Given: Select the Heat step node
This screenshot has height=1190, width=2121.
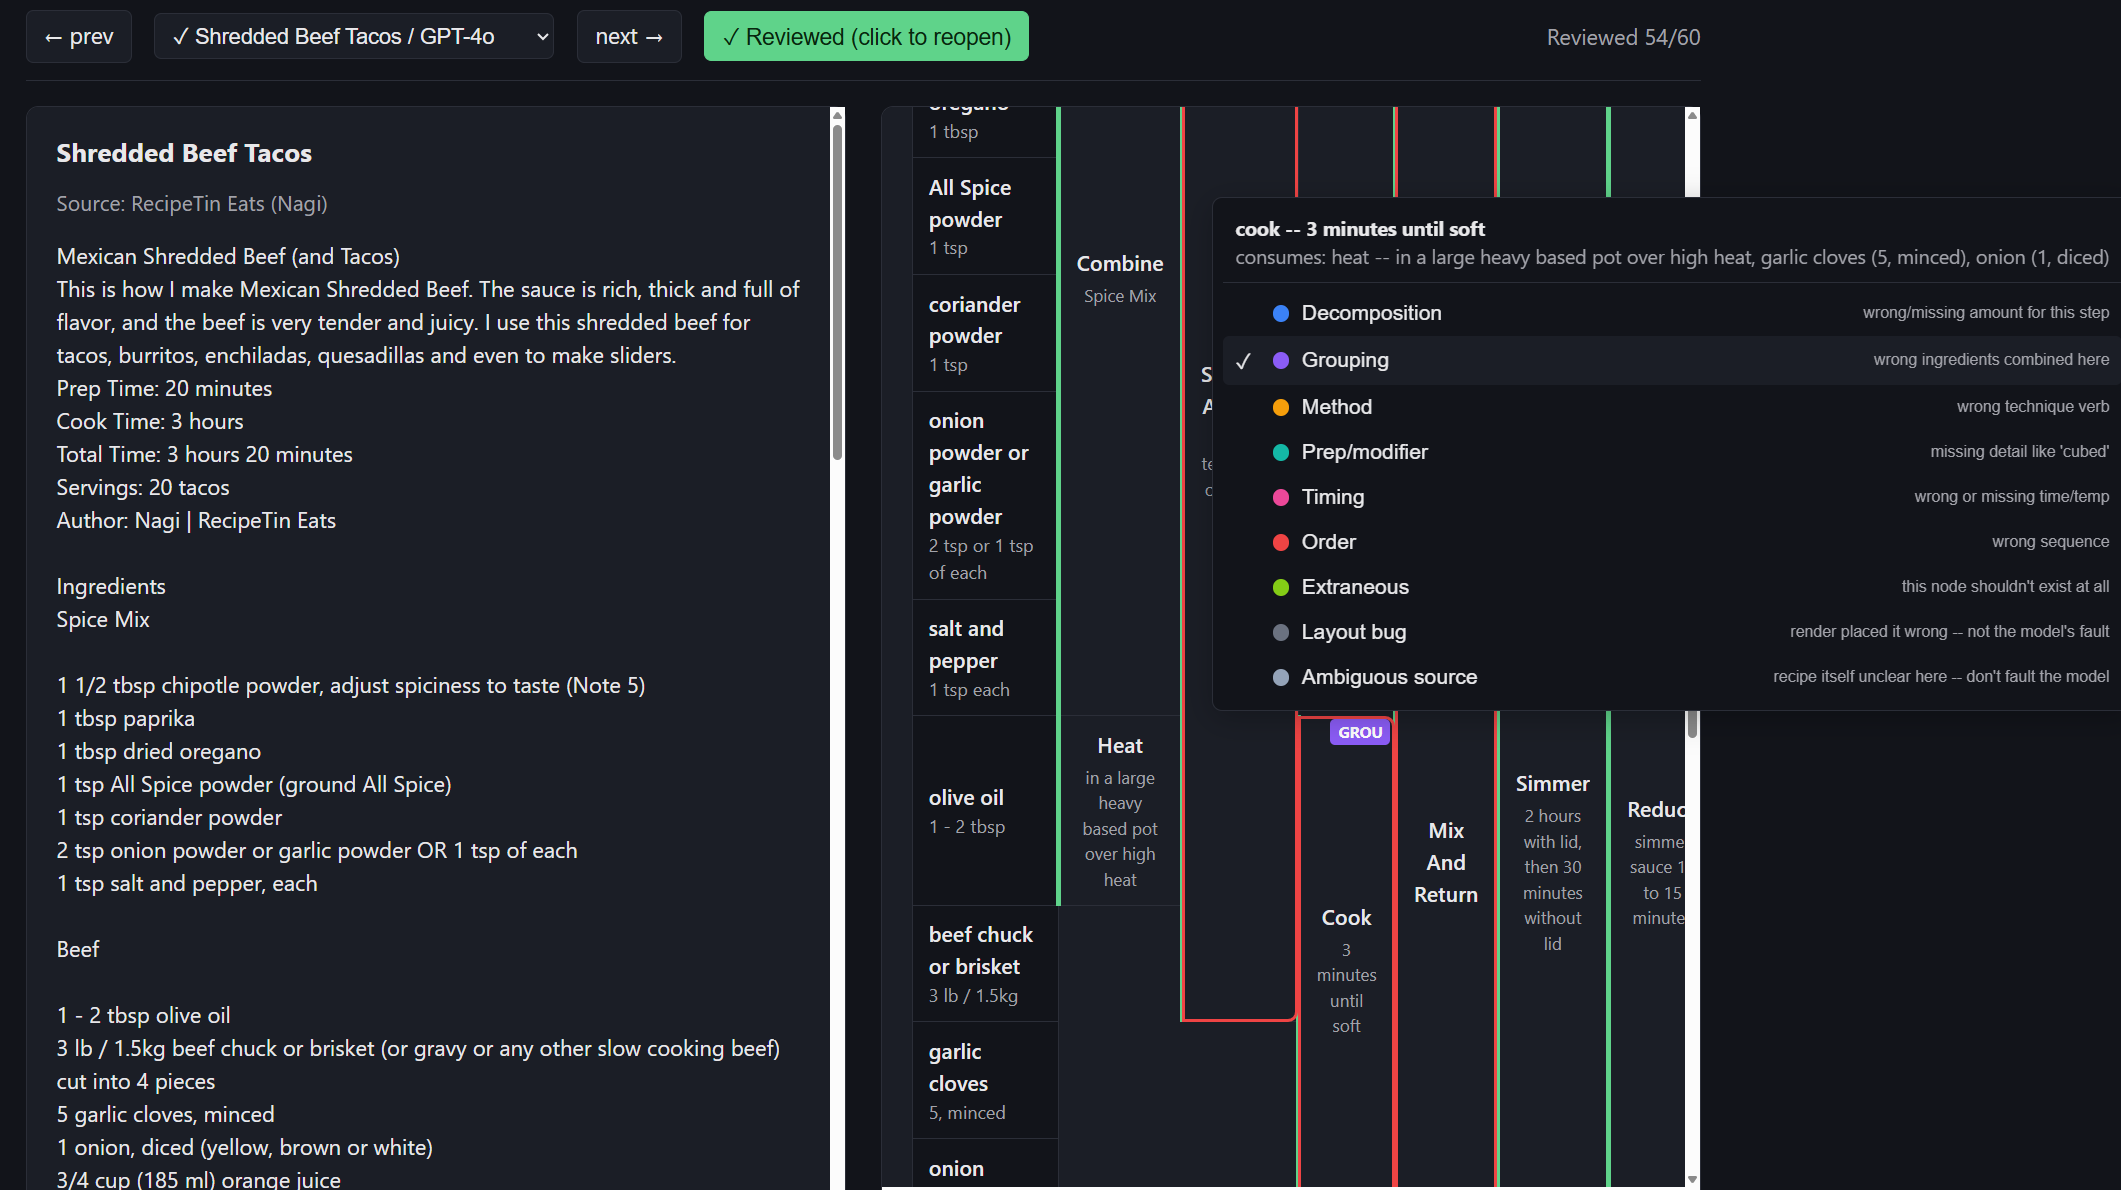Looking at the screenshot, I should [1119, 811].
